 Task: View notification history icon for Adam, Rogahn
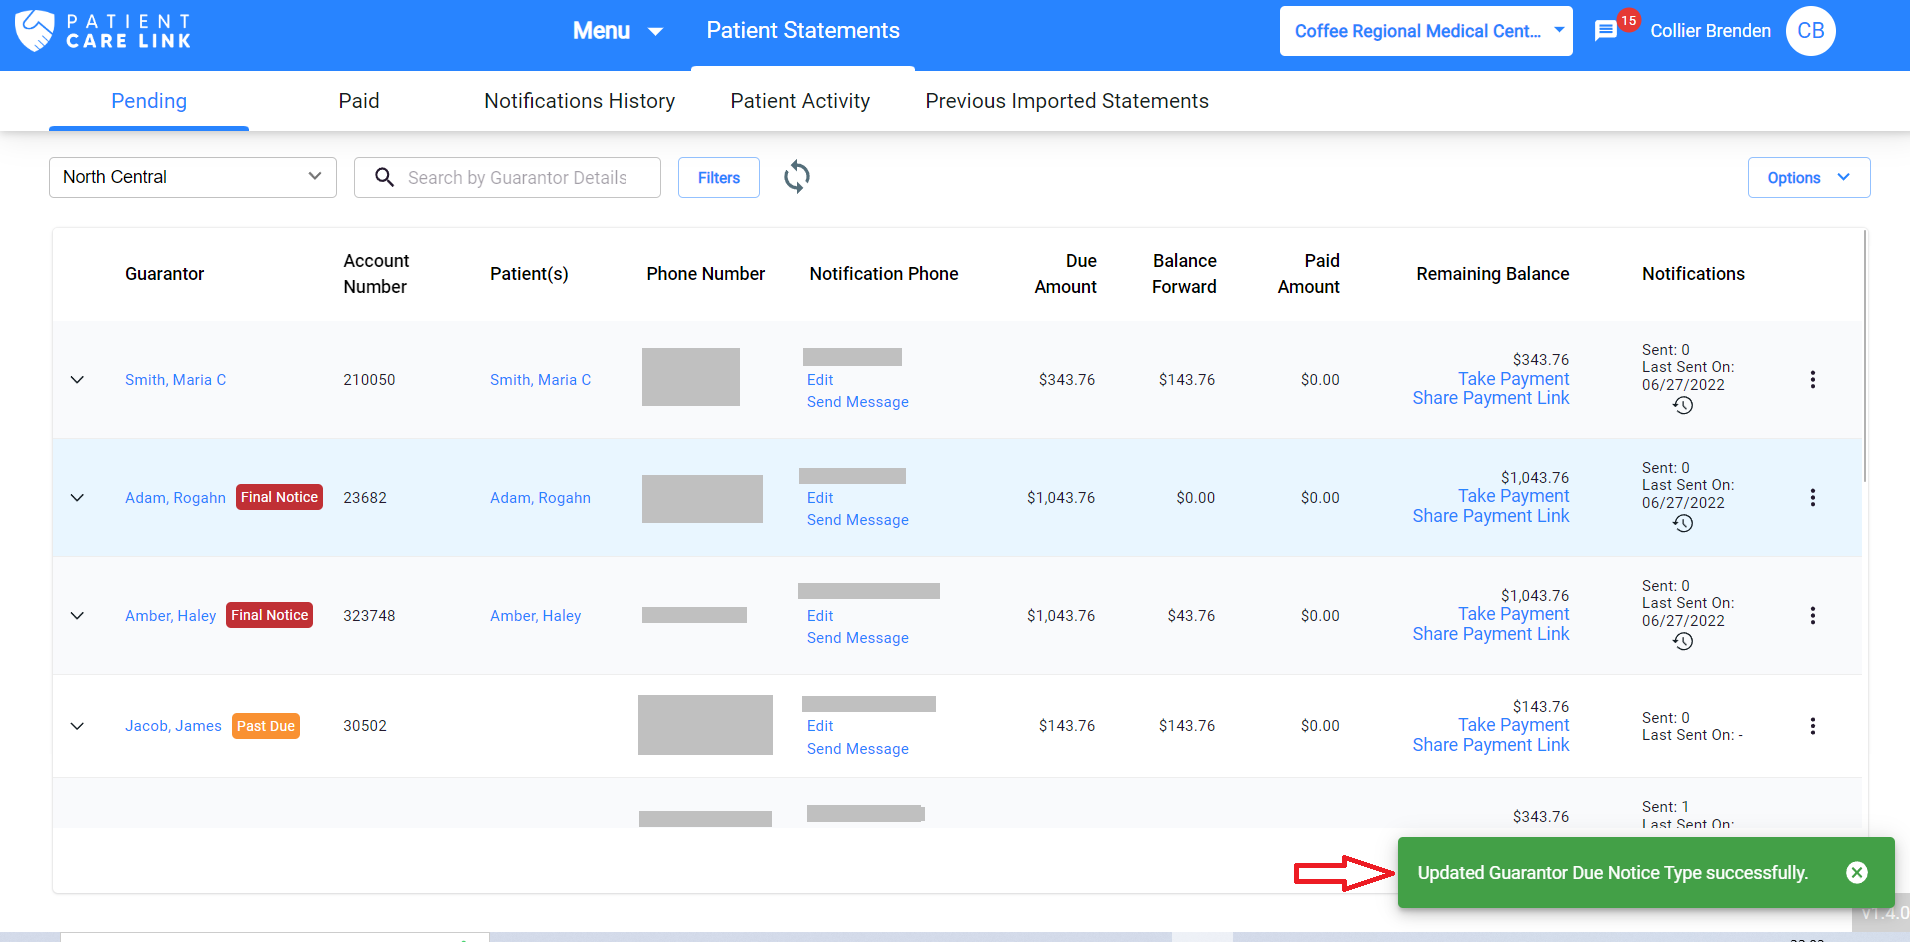[x=1683, y=523]
